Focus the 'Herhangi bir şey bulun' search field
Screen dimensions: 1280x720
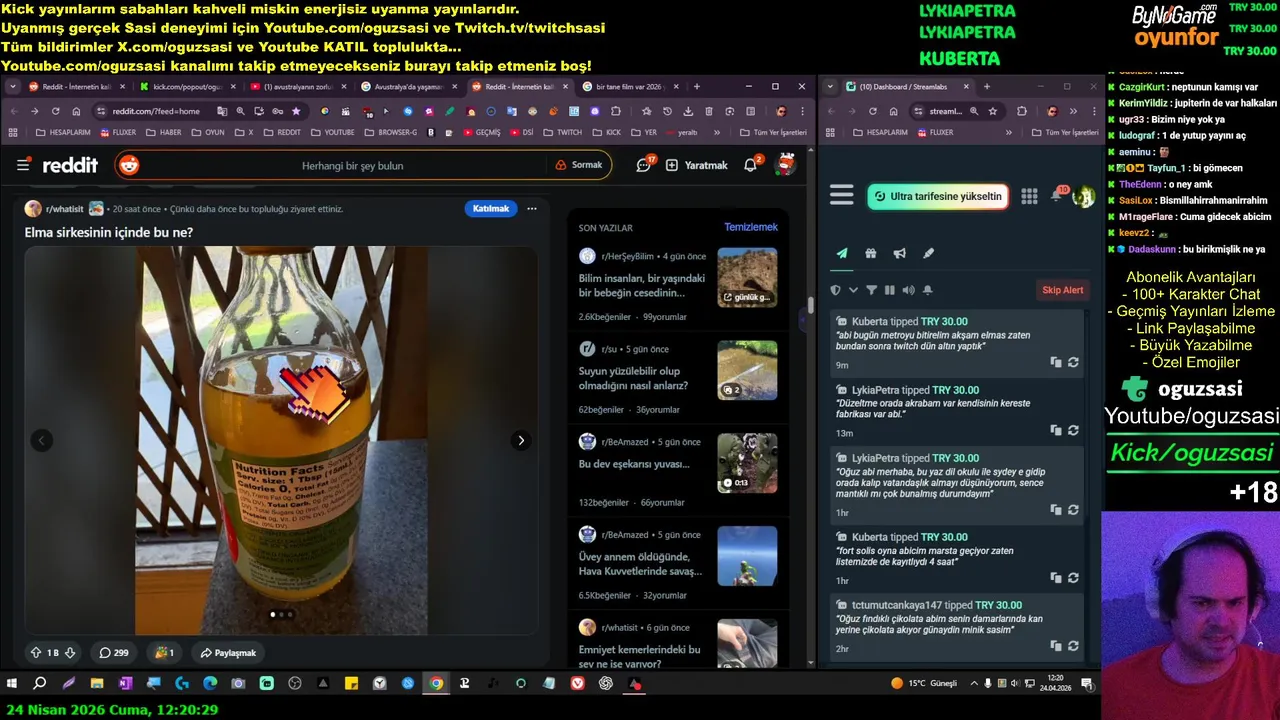353,165
